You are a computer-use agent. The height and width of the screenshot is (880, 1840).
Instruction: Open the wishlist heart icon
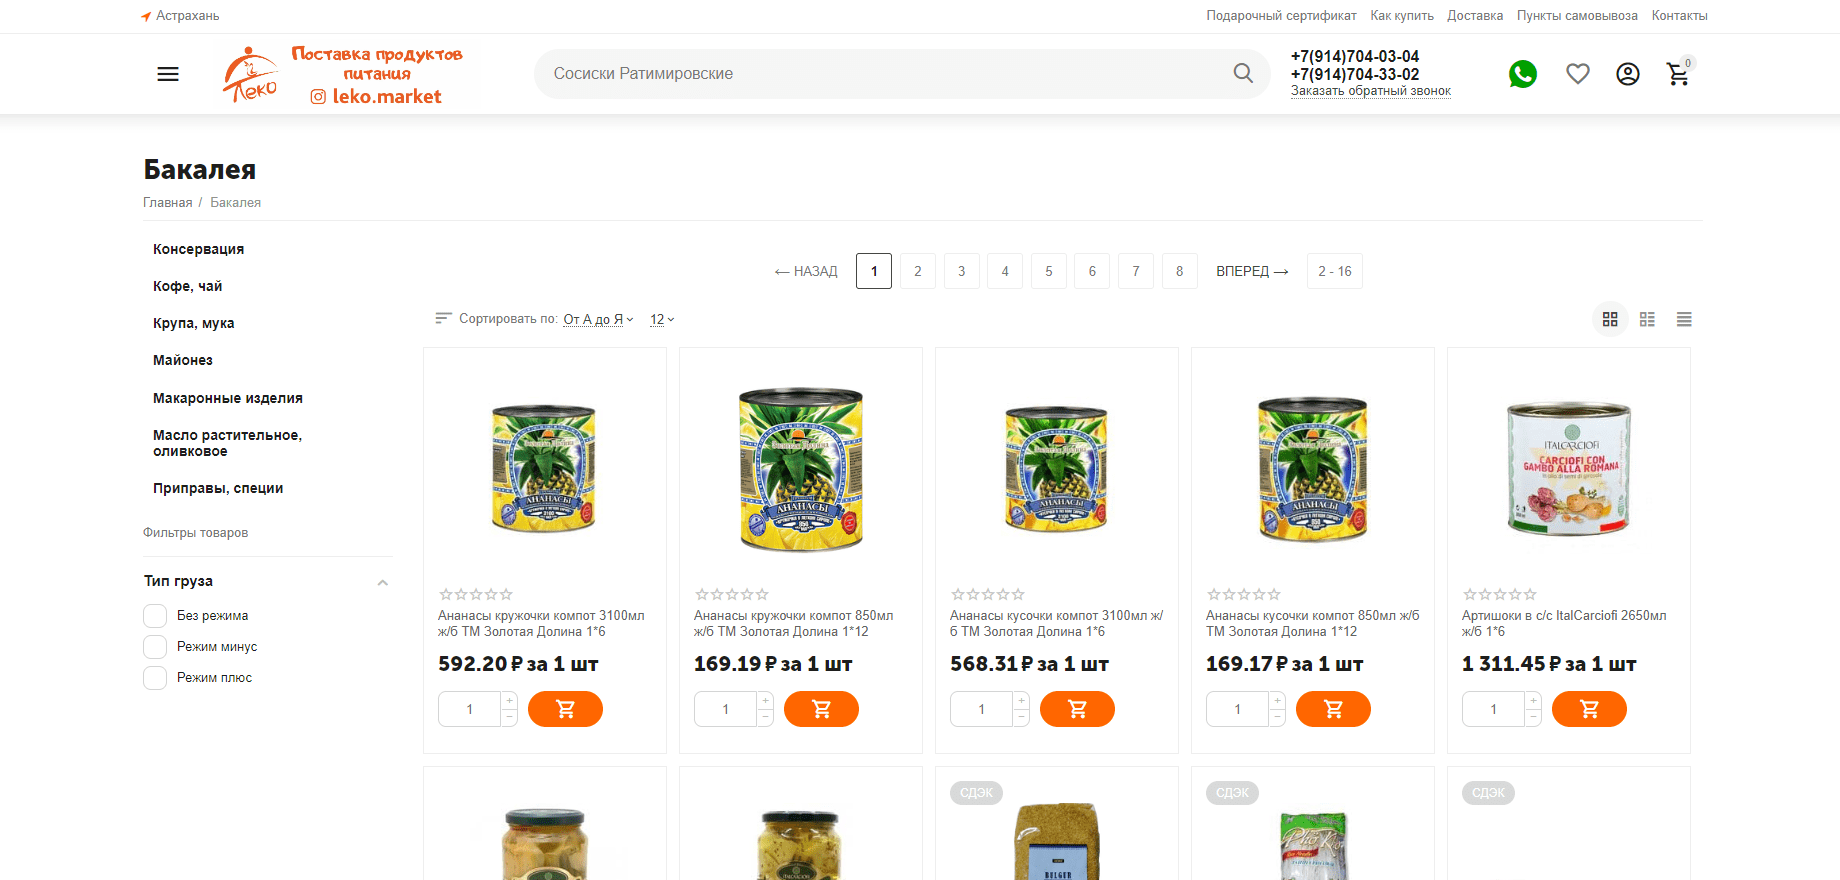coord(1578,74)
